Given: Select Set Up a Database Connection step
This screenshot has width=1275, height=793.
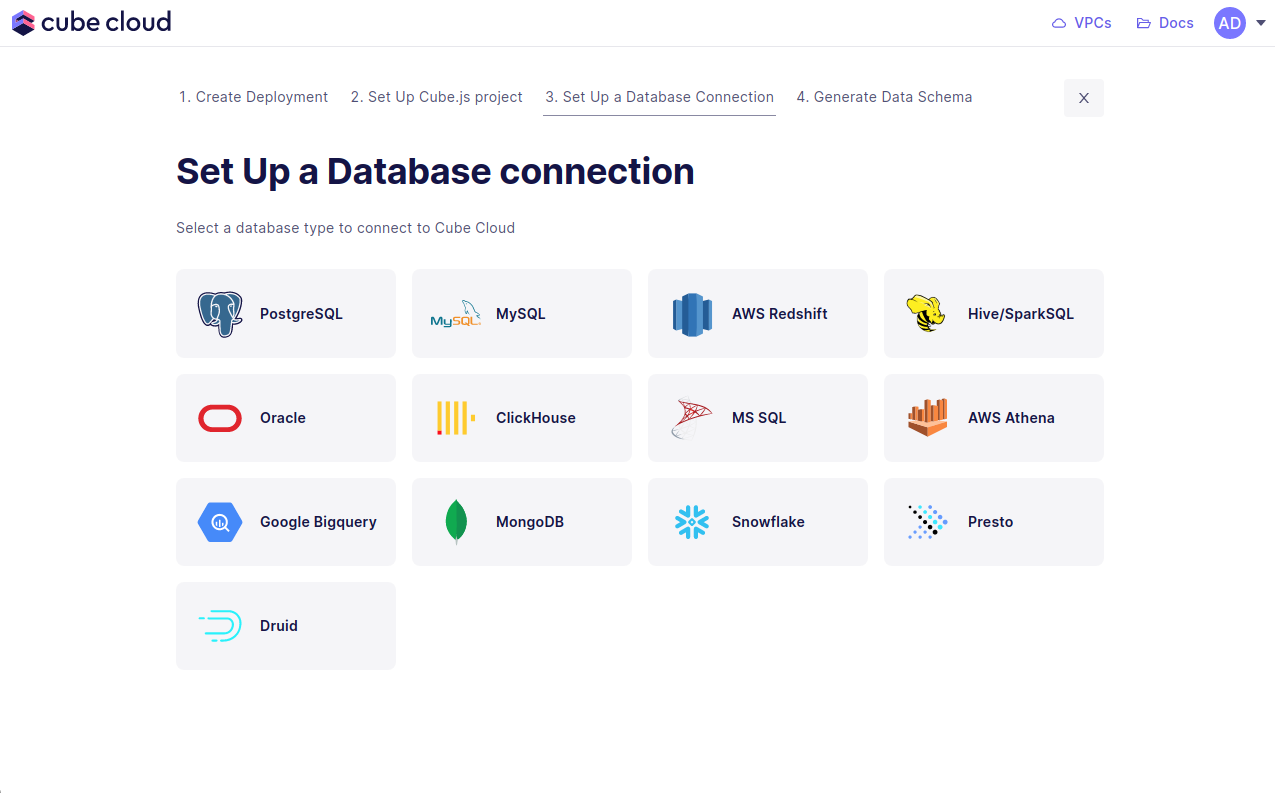Looking at the screenshot, I should [x=659, y=97].
